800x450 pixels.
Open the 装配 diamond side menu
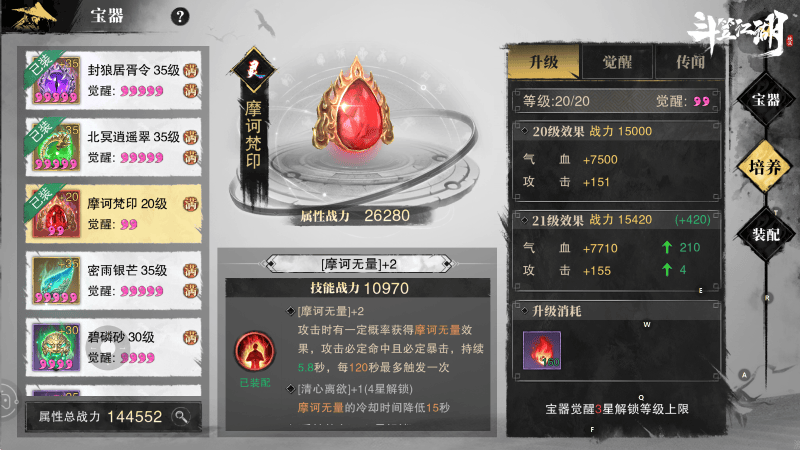coord(765,234)
